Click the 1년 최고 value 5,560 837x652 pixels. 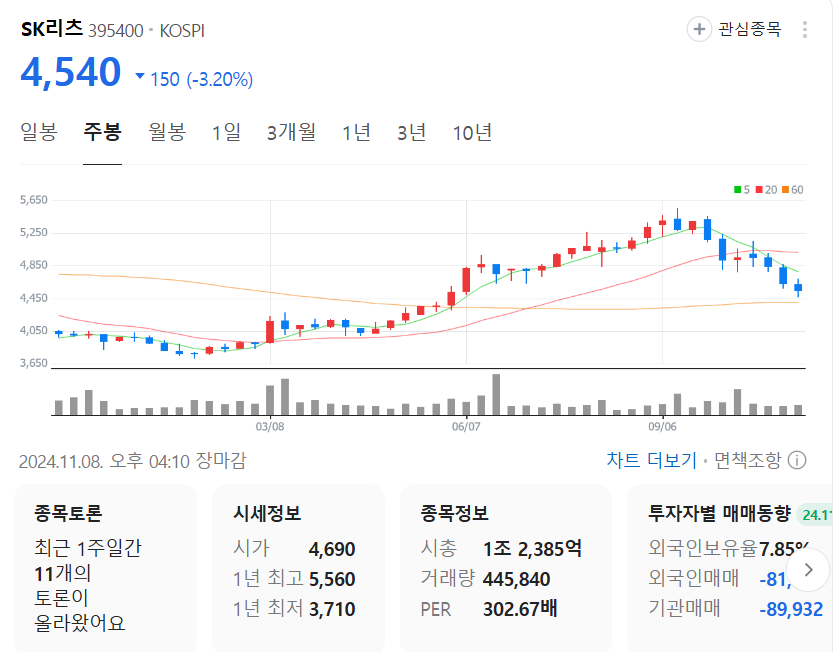(332, 579)
